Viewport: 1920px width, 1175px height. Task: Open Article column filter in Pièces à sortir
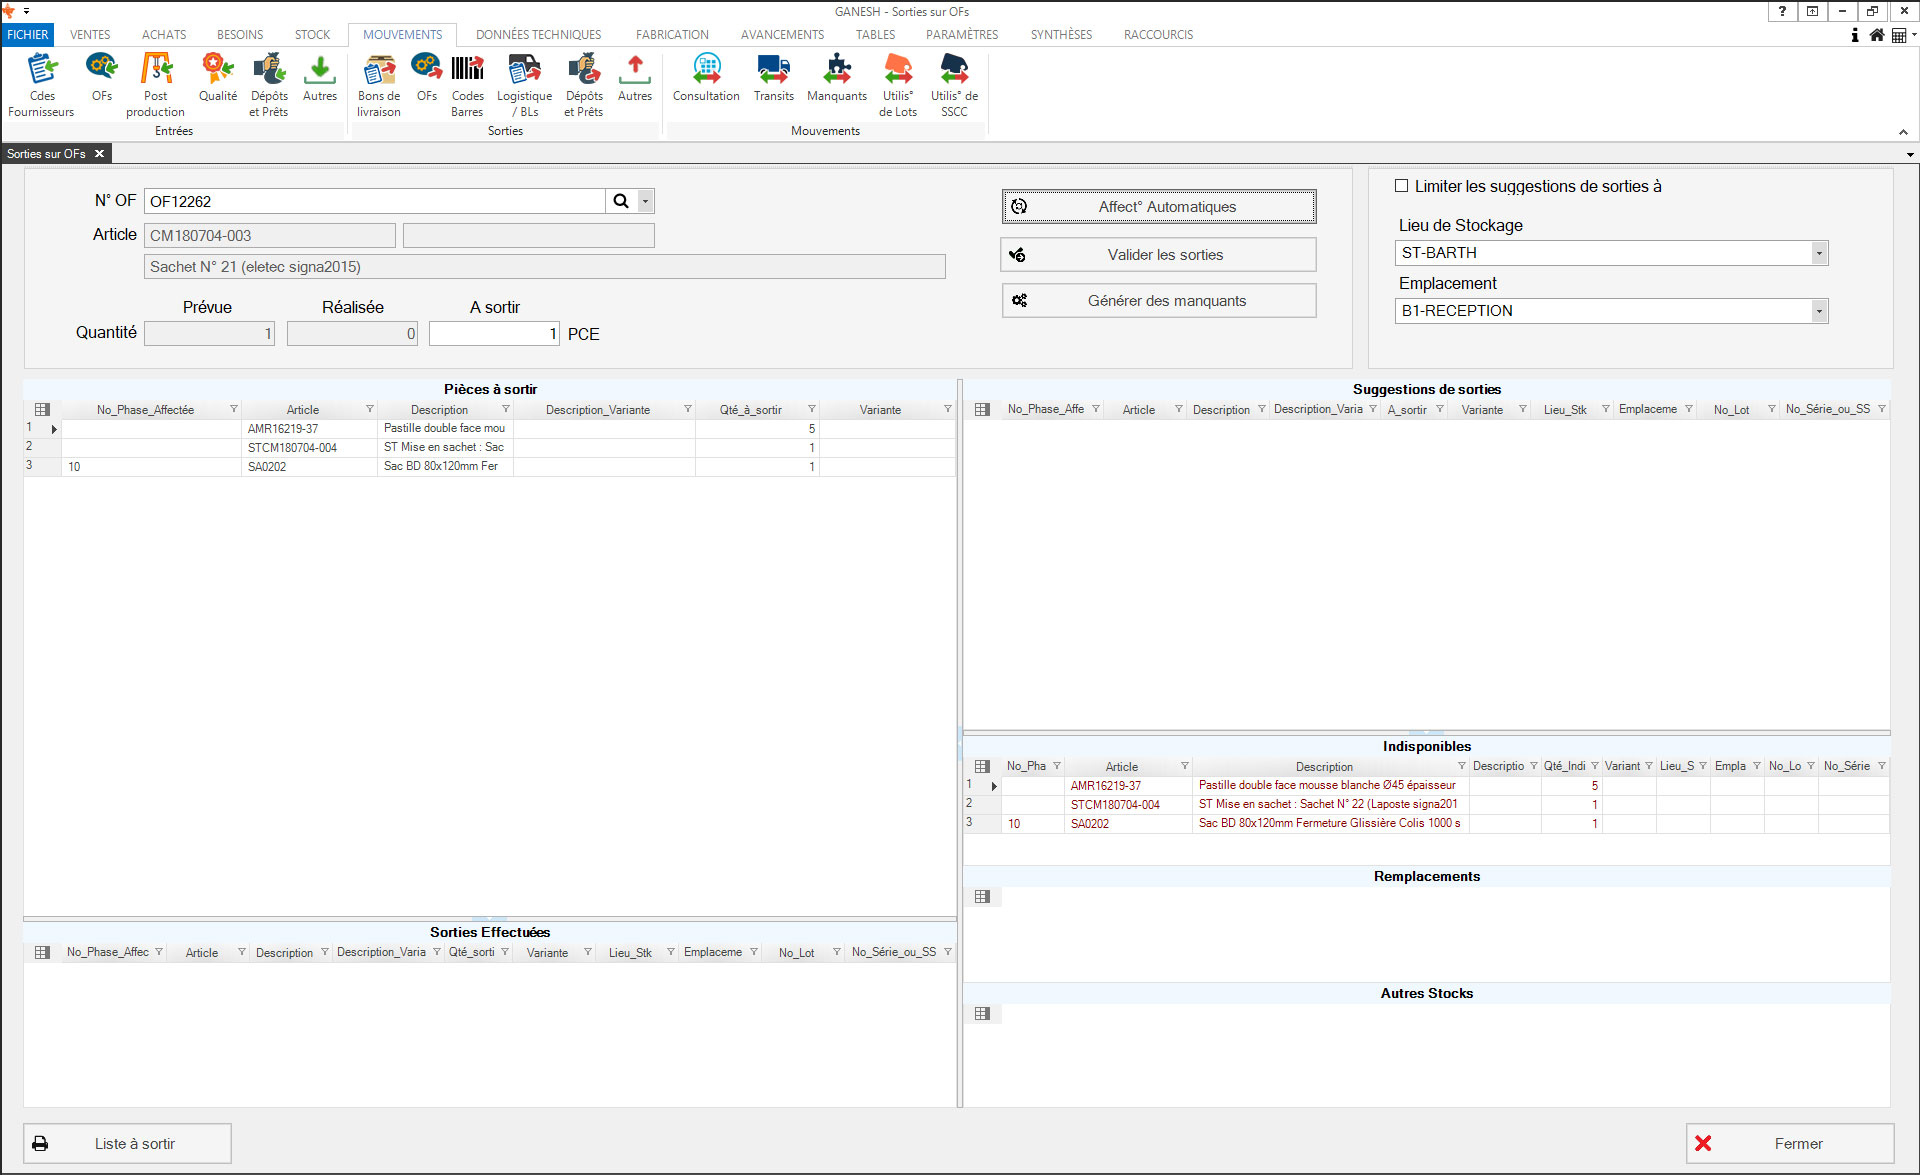point(369,409)
